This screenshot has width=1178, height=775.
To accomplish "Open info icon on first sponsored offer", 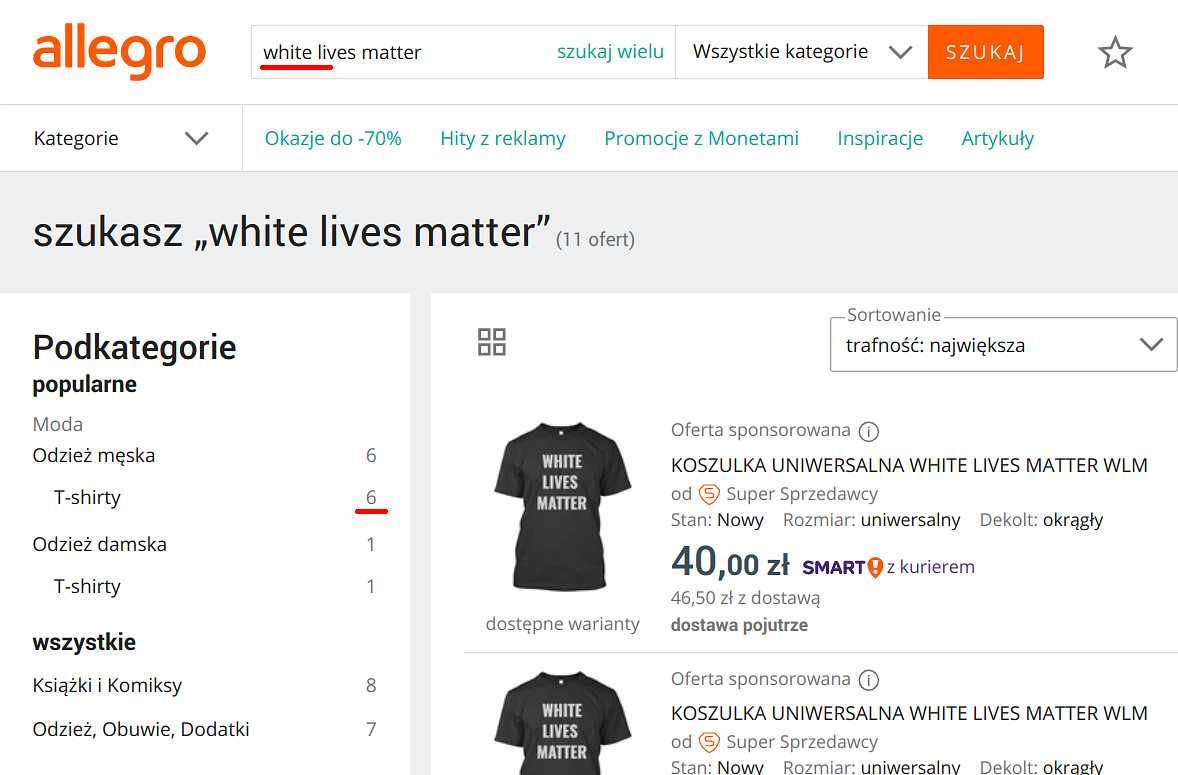I will pos(868,431).
